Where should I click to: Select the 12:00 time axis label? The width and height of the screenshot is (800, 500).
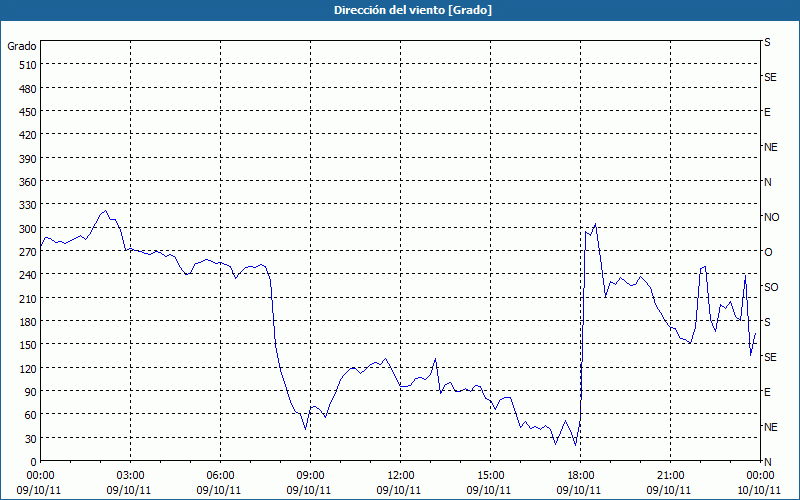click(401, 476)
